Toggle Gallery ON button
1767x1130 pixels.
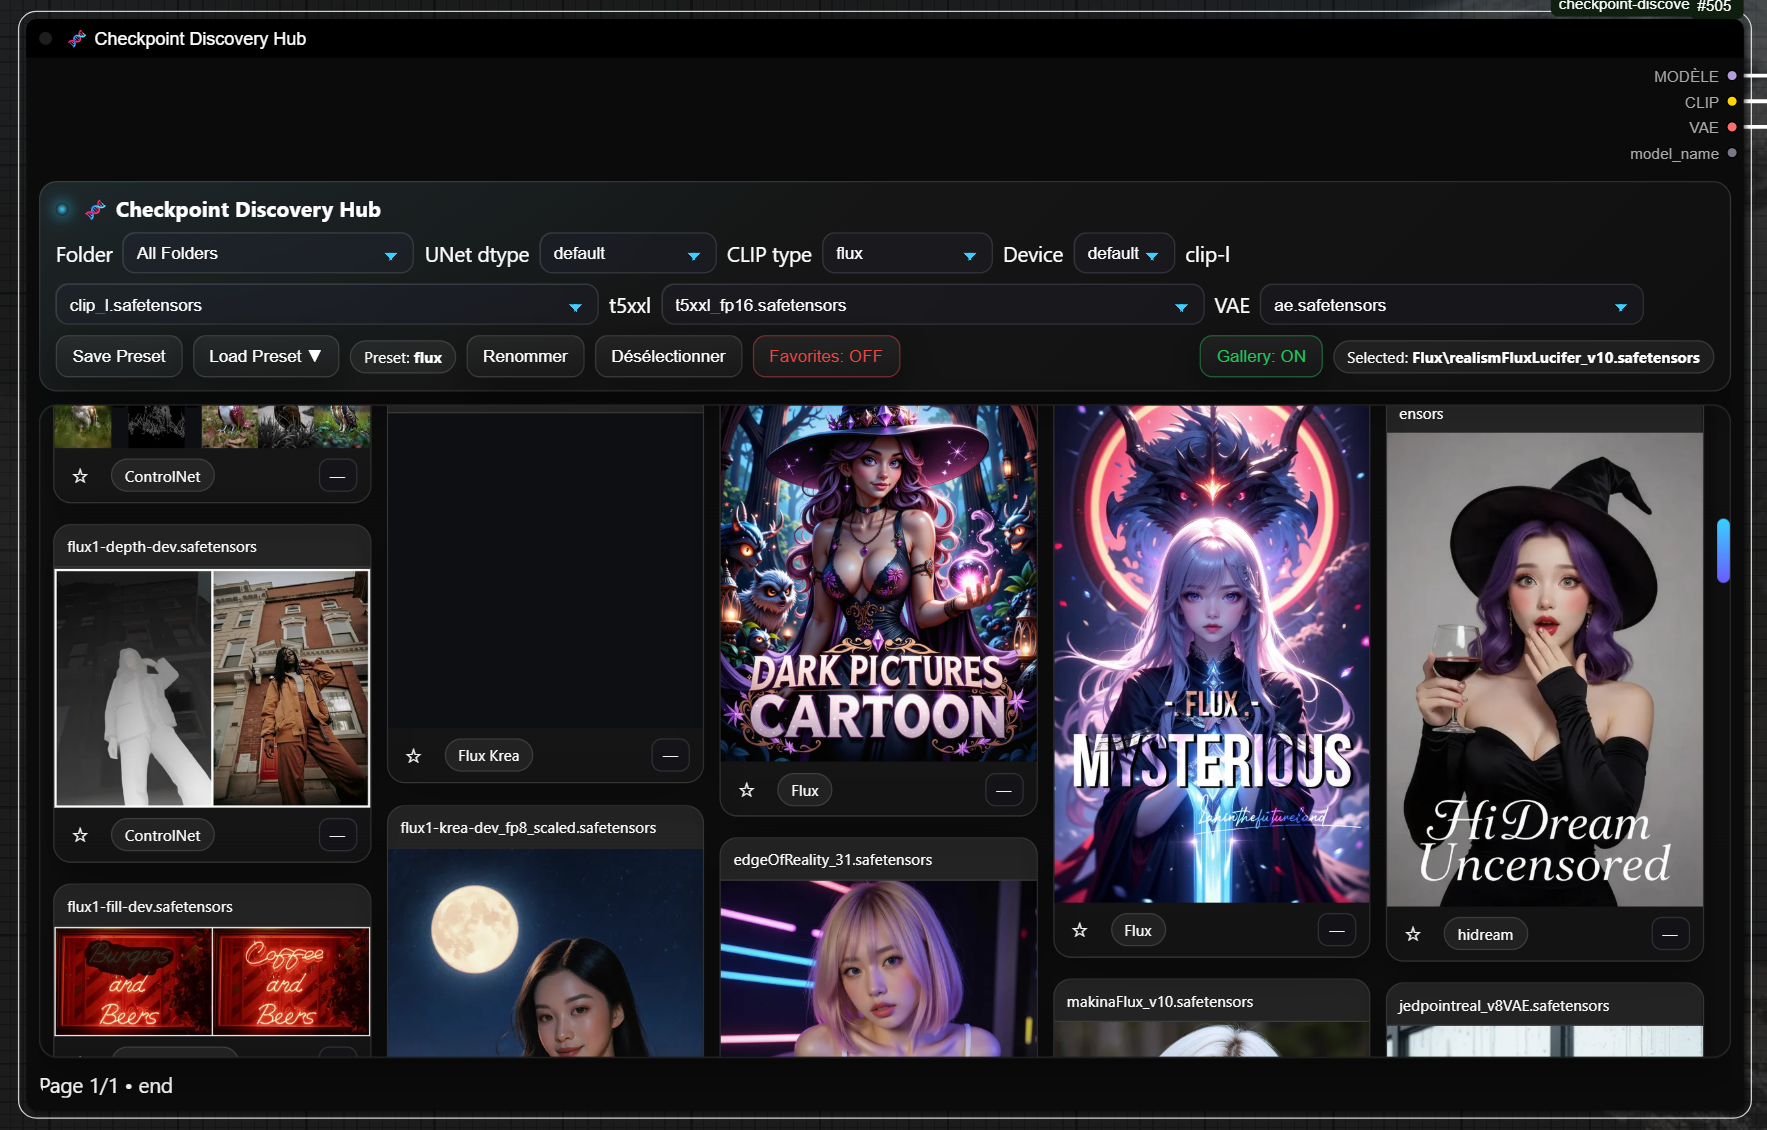tap(1261, 356)
